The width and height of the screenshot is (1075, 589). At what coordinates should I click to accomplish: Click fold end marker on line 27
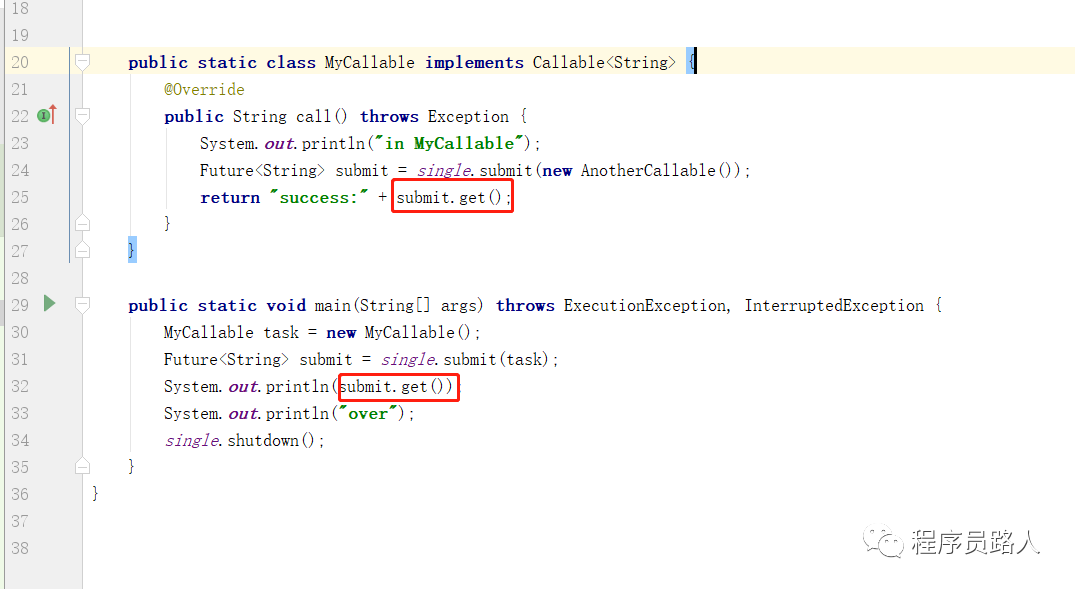[x=82, y=250]
